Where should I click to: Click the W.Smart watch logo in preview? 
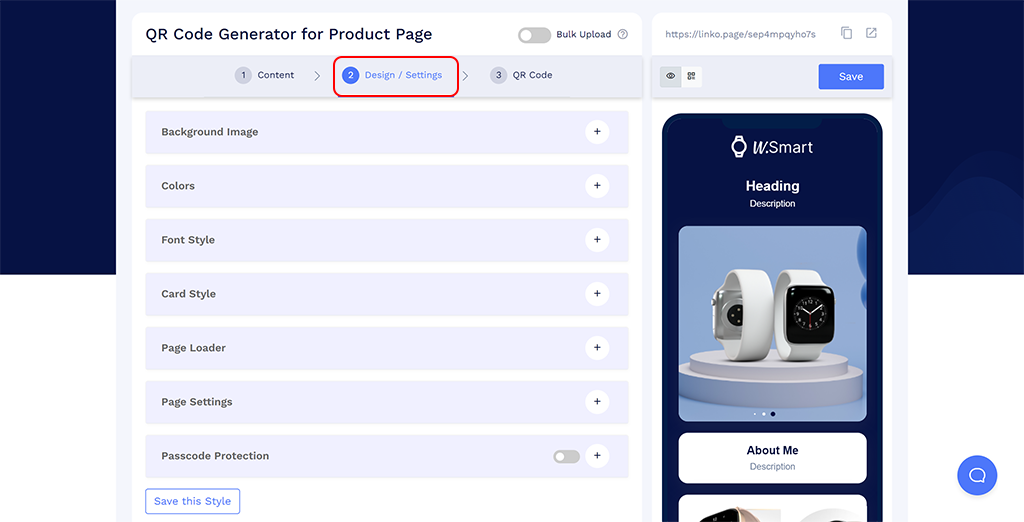point(772,147)
